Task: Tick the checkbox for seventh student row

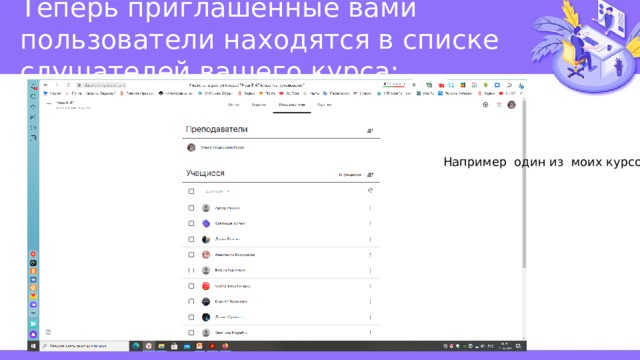Action: click(x=191, y=302)
